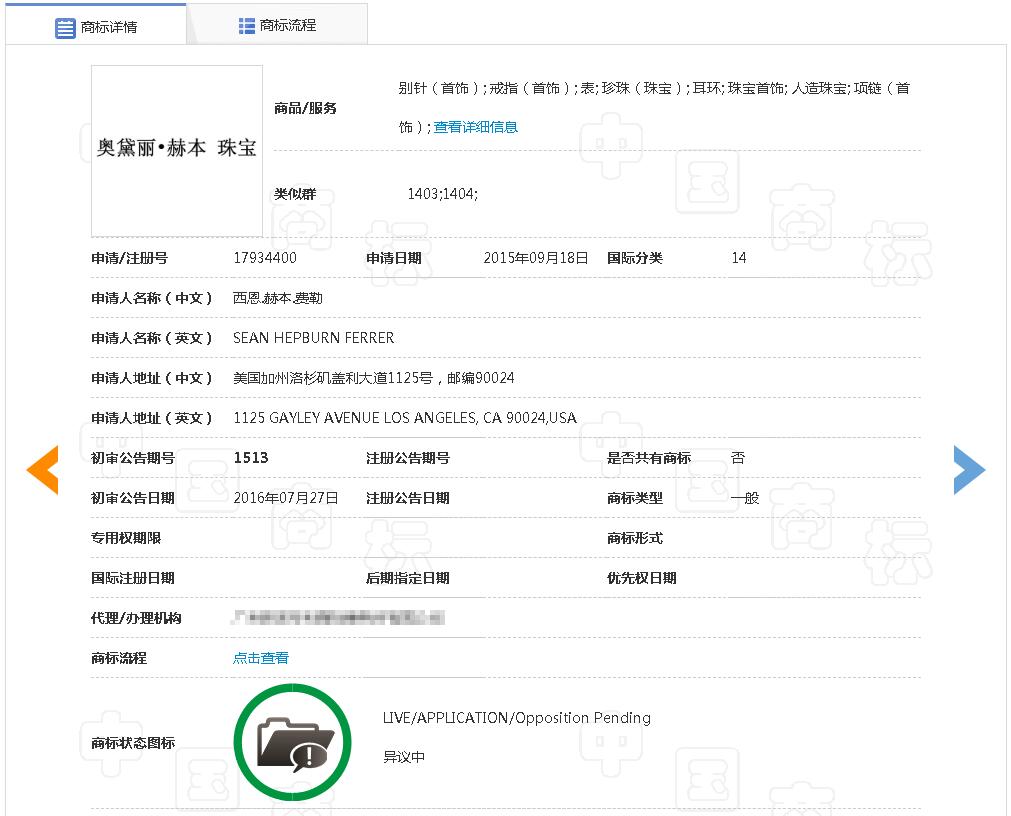The image size is (1011, 816).
Task: Click the 申请人地址（英文） label
Action: point(152,418)
